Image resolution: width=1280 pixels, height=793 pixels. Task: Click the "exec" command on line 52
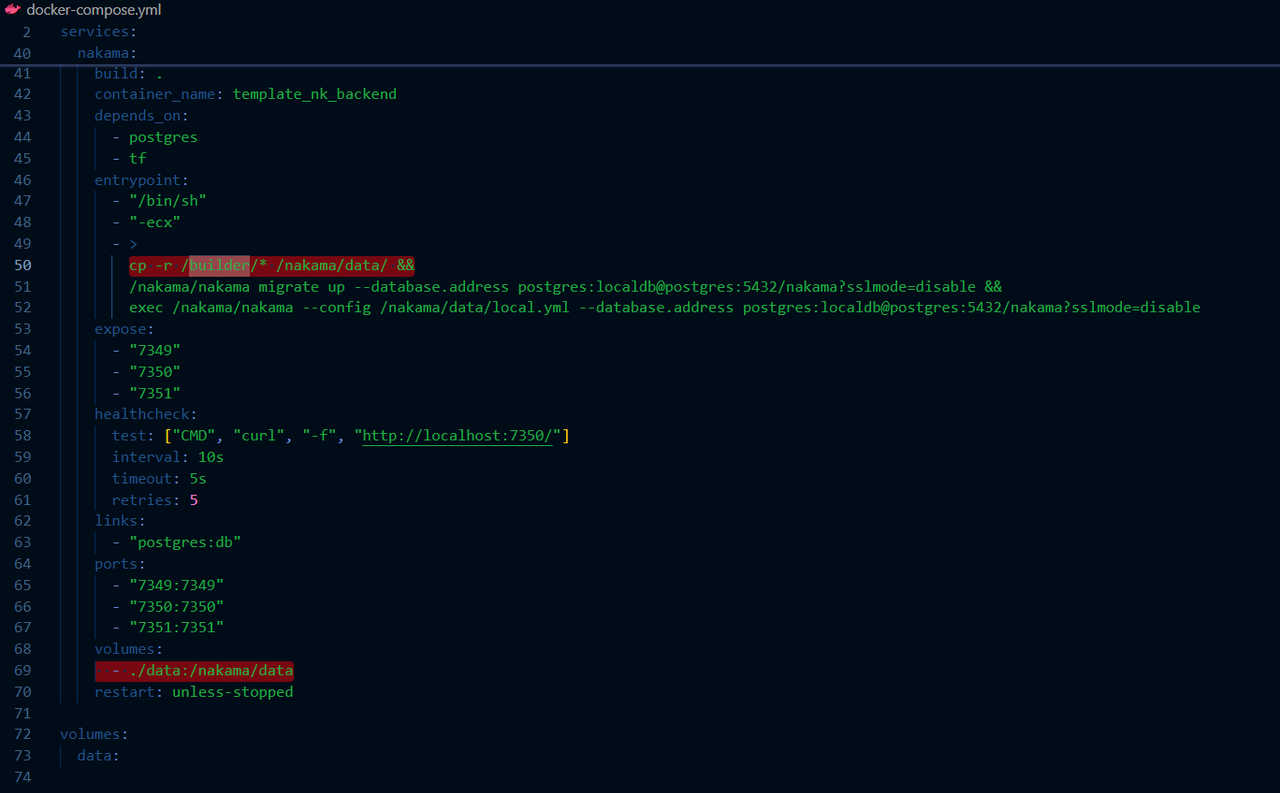[x=146, y=308]
